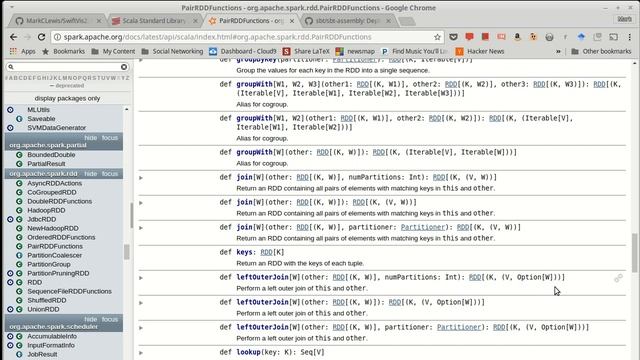Expand join with numPartitions details
This screenshot has width=640, height=360.
141,178
